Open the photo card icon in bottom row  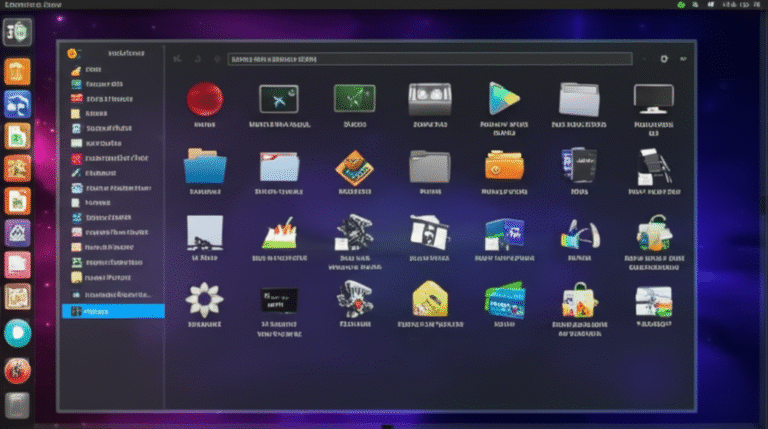(654, 302)
